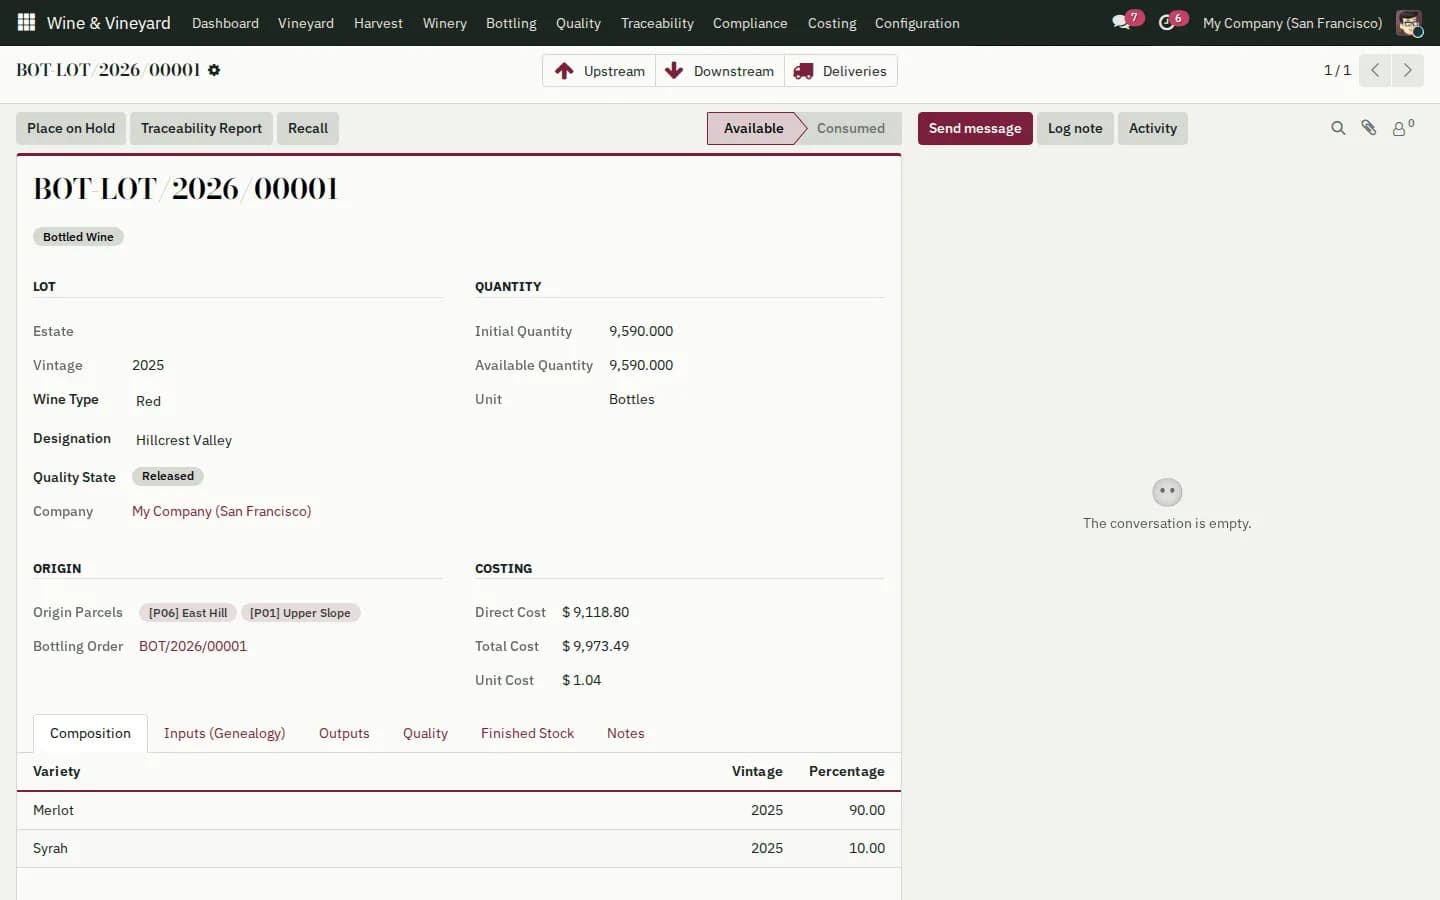
Task: Open the Traceability menu
Action: pyautogui.click(x=657, y=23)
